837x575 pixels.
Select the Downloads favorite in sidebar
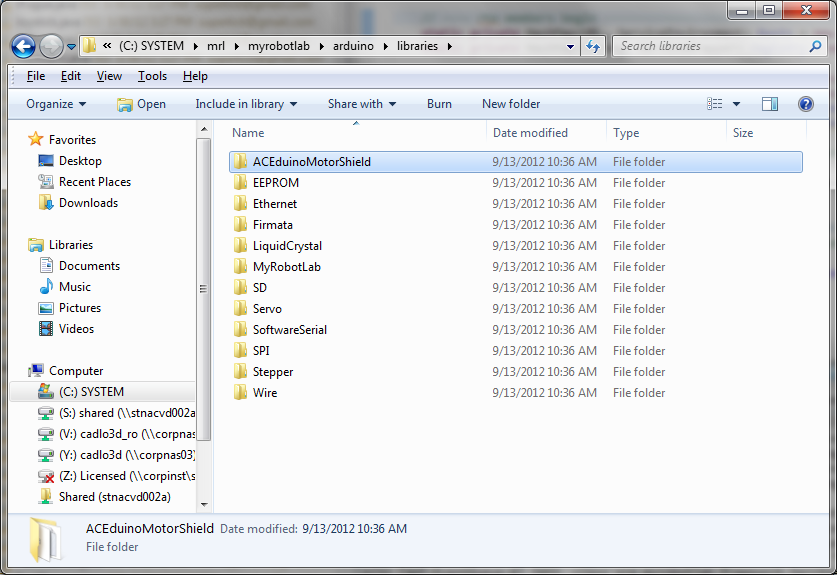(88, 203)
